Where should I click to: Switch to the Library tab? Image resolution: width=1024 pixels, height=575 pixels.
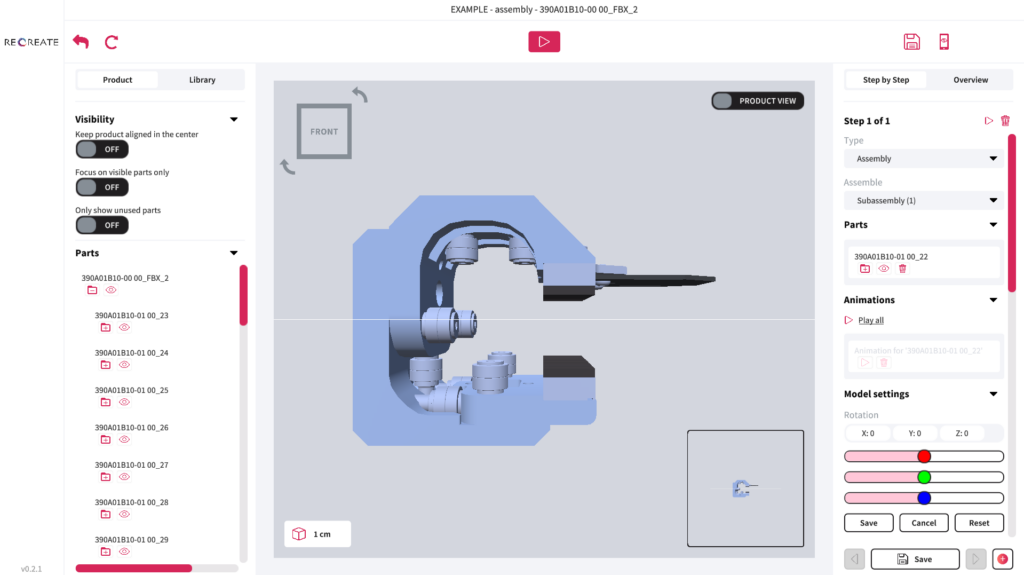point(202,80)
